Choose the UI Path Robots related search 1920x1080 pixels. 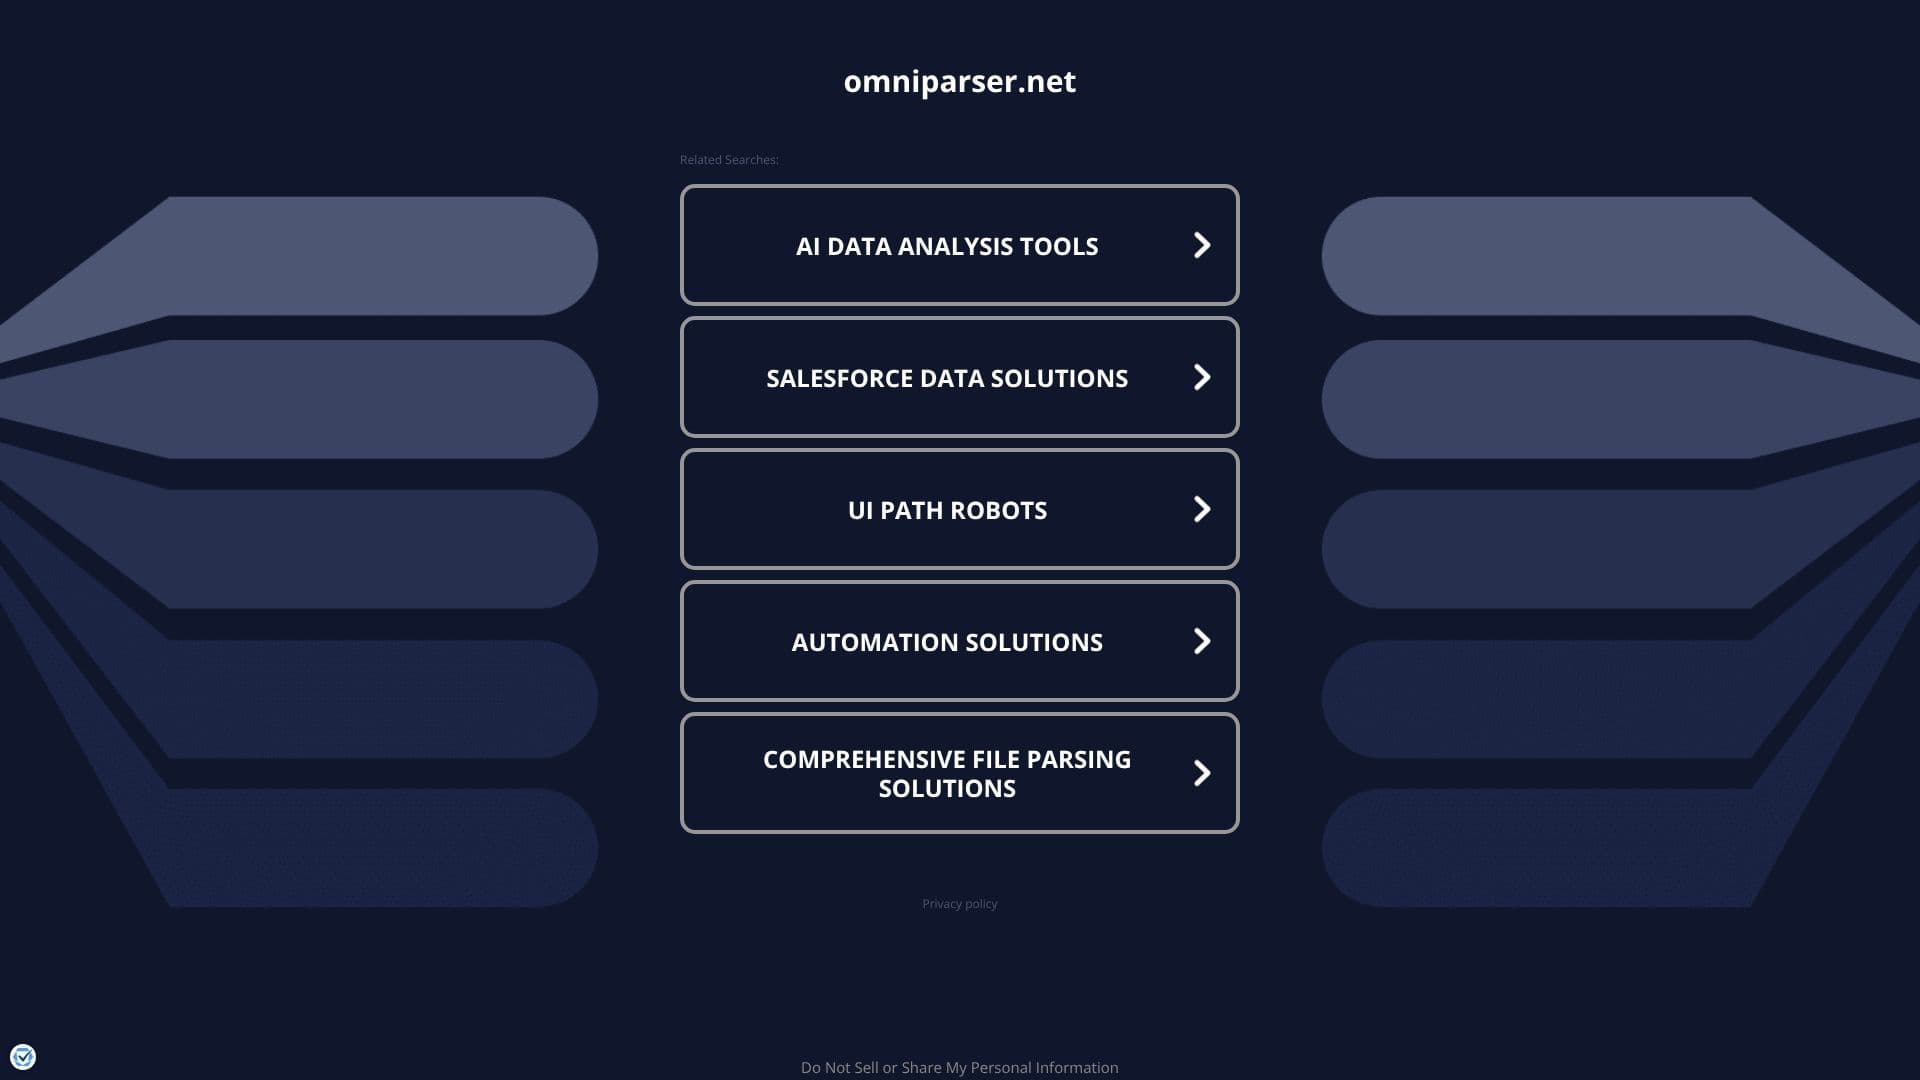[x=959, y=509]
